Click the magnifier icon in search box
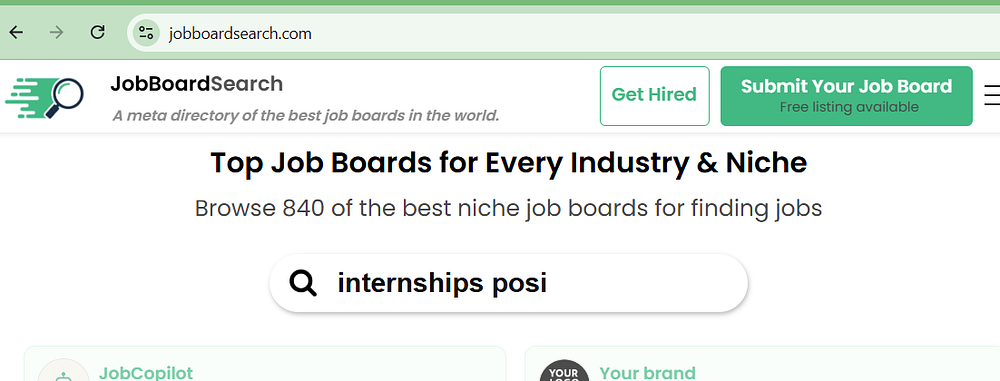Image resolution: width=1000 pixels, height=381 pixels. (303, 283)
